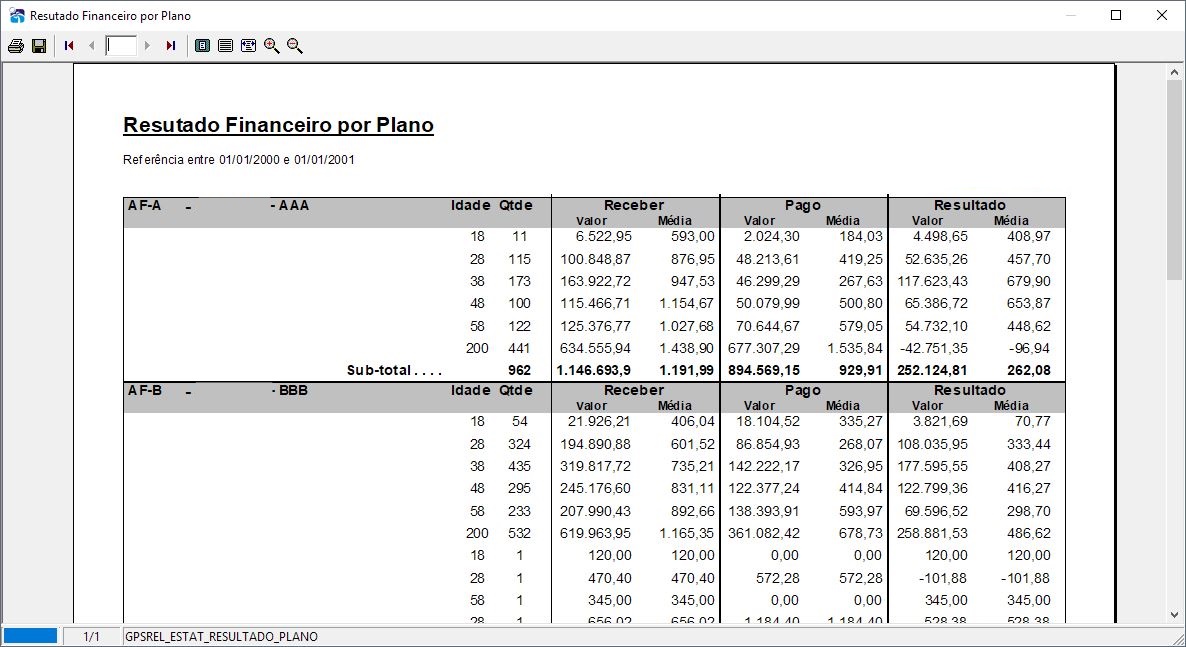This screenshot has width=1186, height=647.
Task: Select the average 1.154,67
Action: click(x=687, y=303)
